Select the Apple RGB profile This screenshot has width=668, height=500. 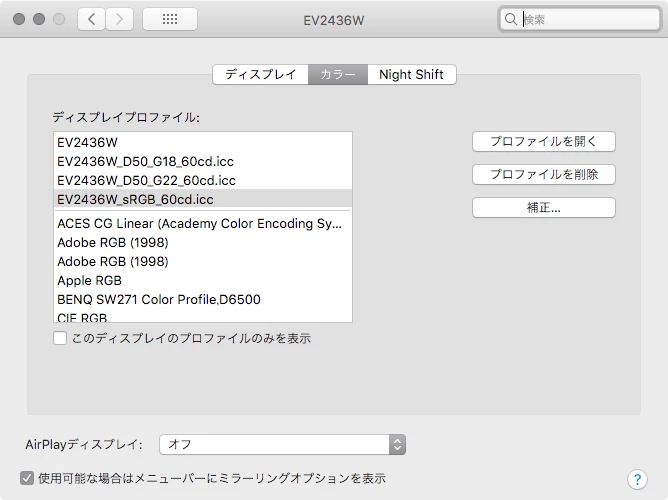pos(203,280)
